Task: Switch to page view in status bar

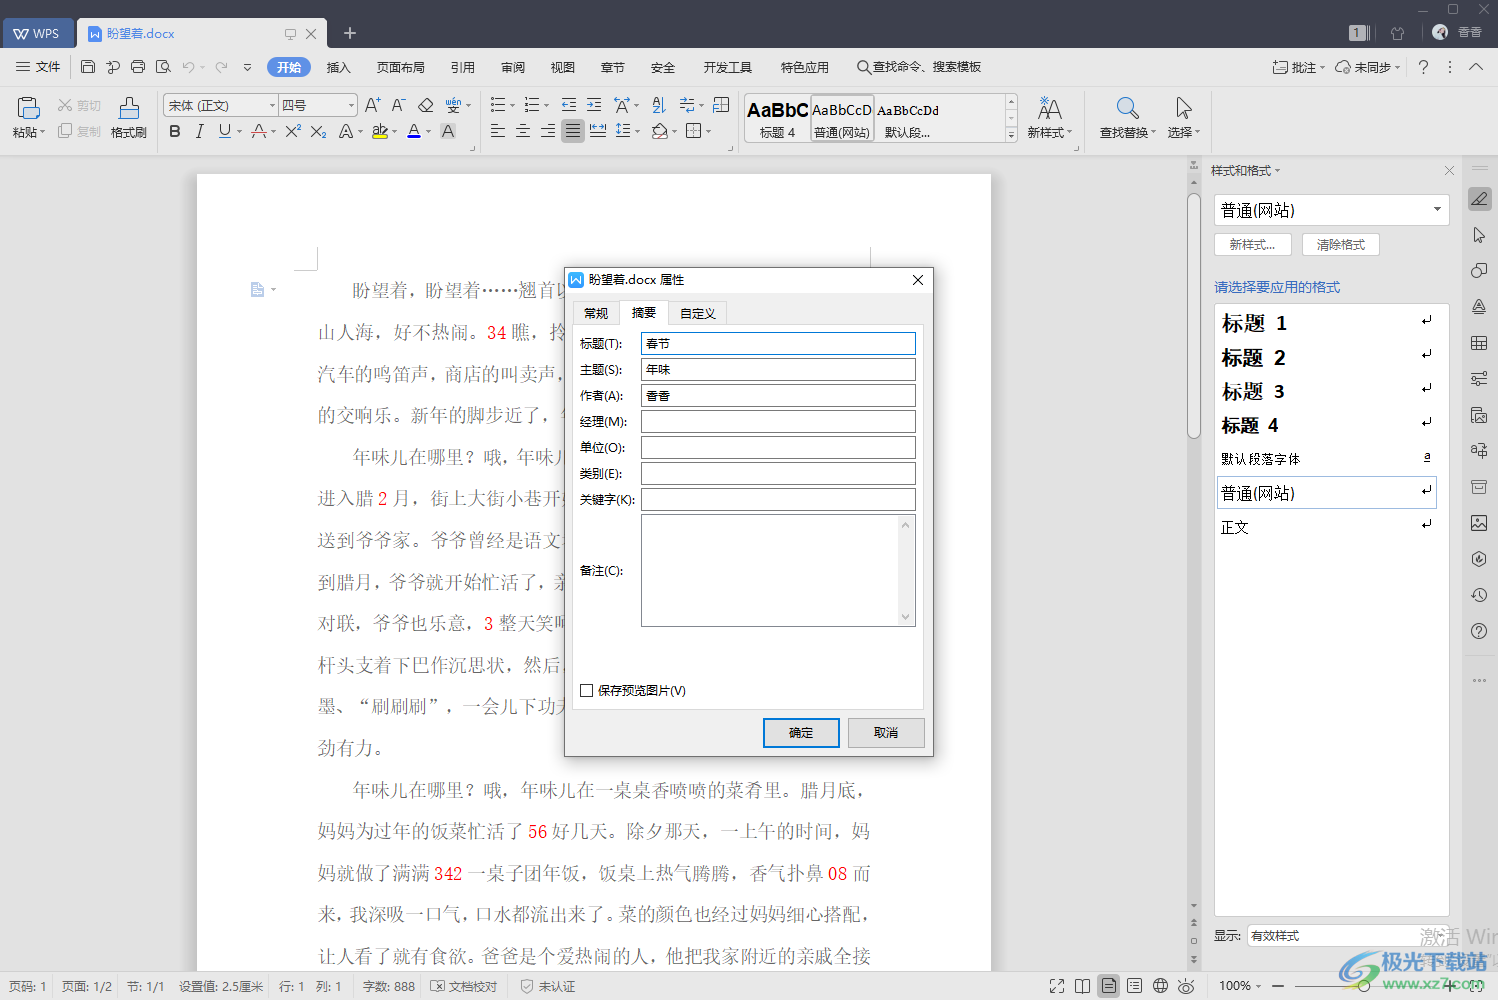Action: 1109,986
